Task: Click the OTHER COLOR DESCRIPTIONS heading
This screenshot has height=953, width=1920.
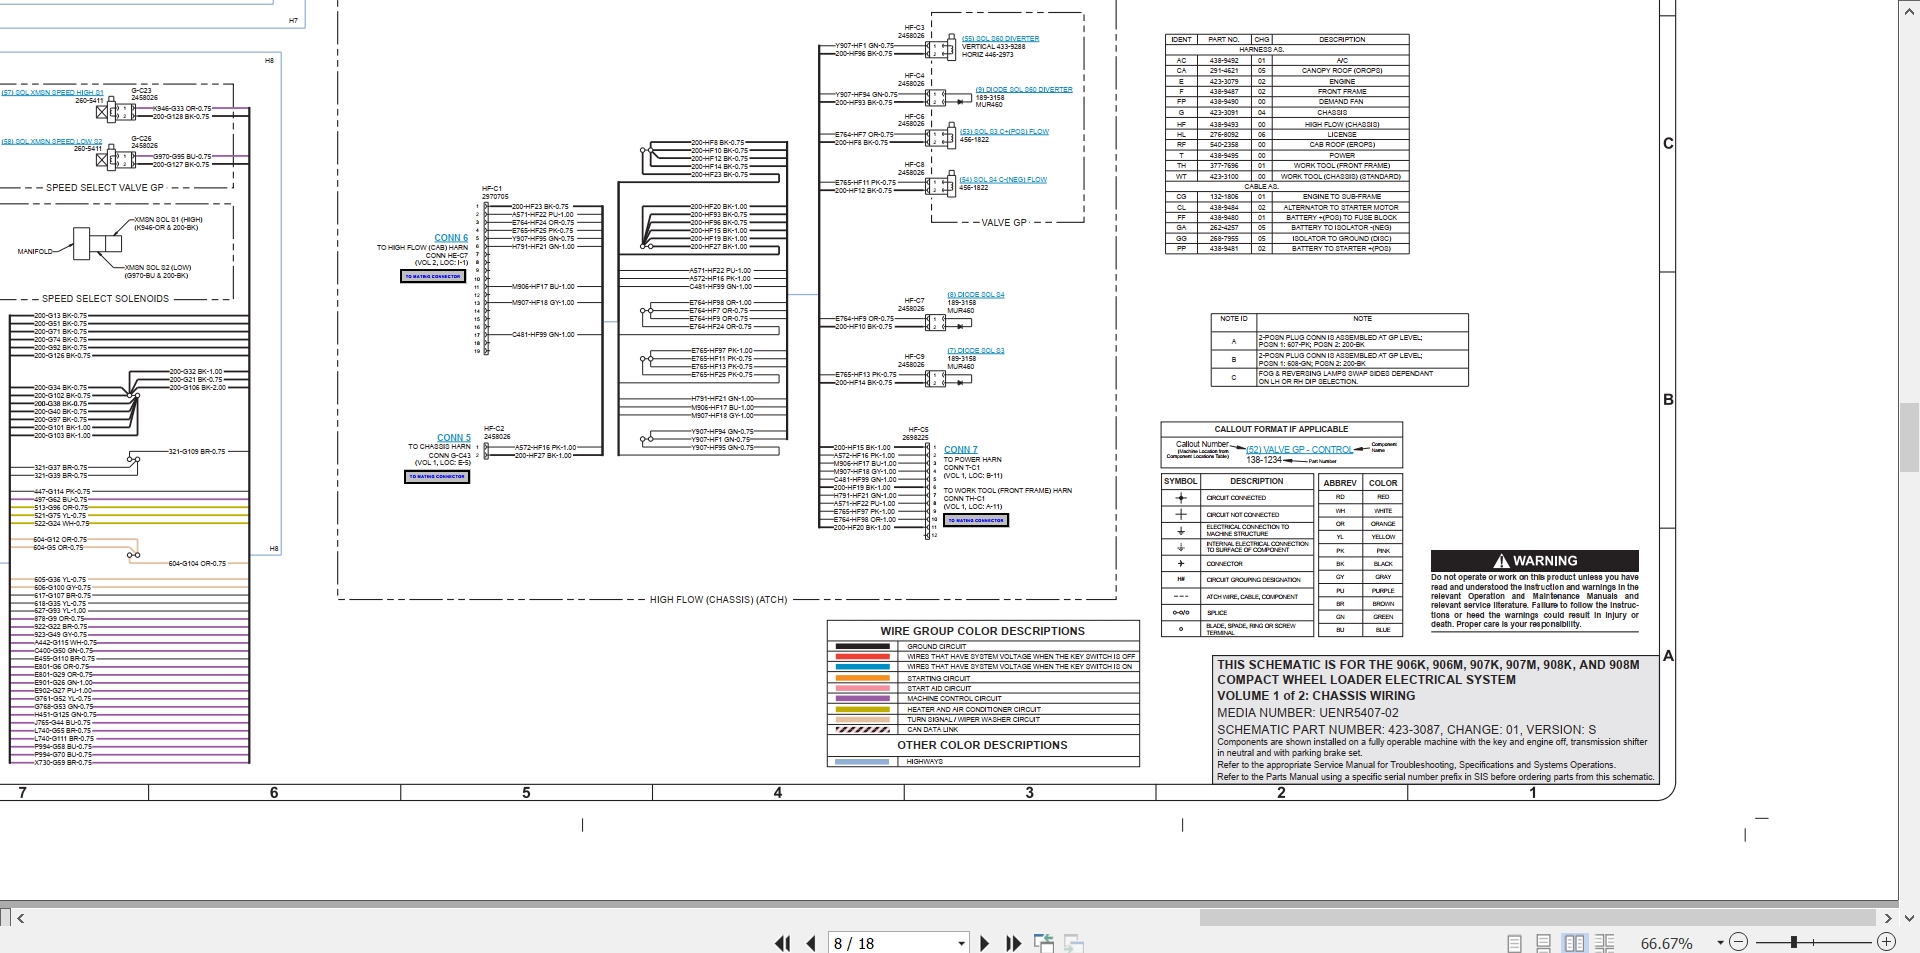Action: tap(982, 745)
